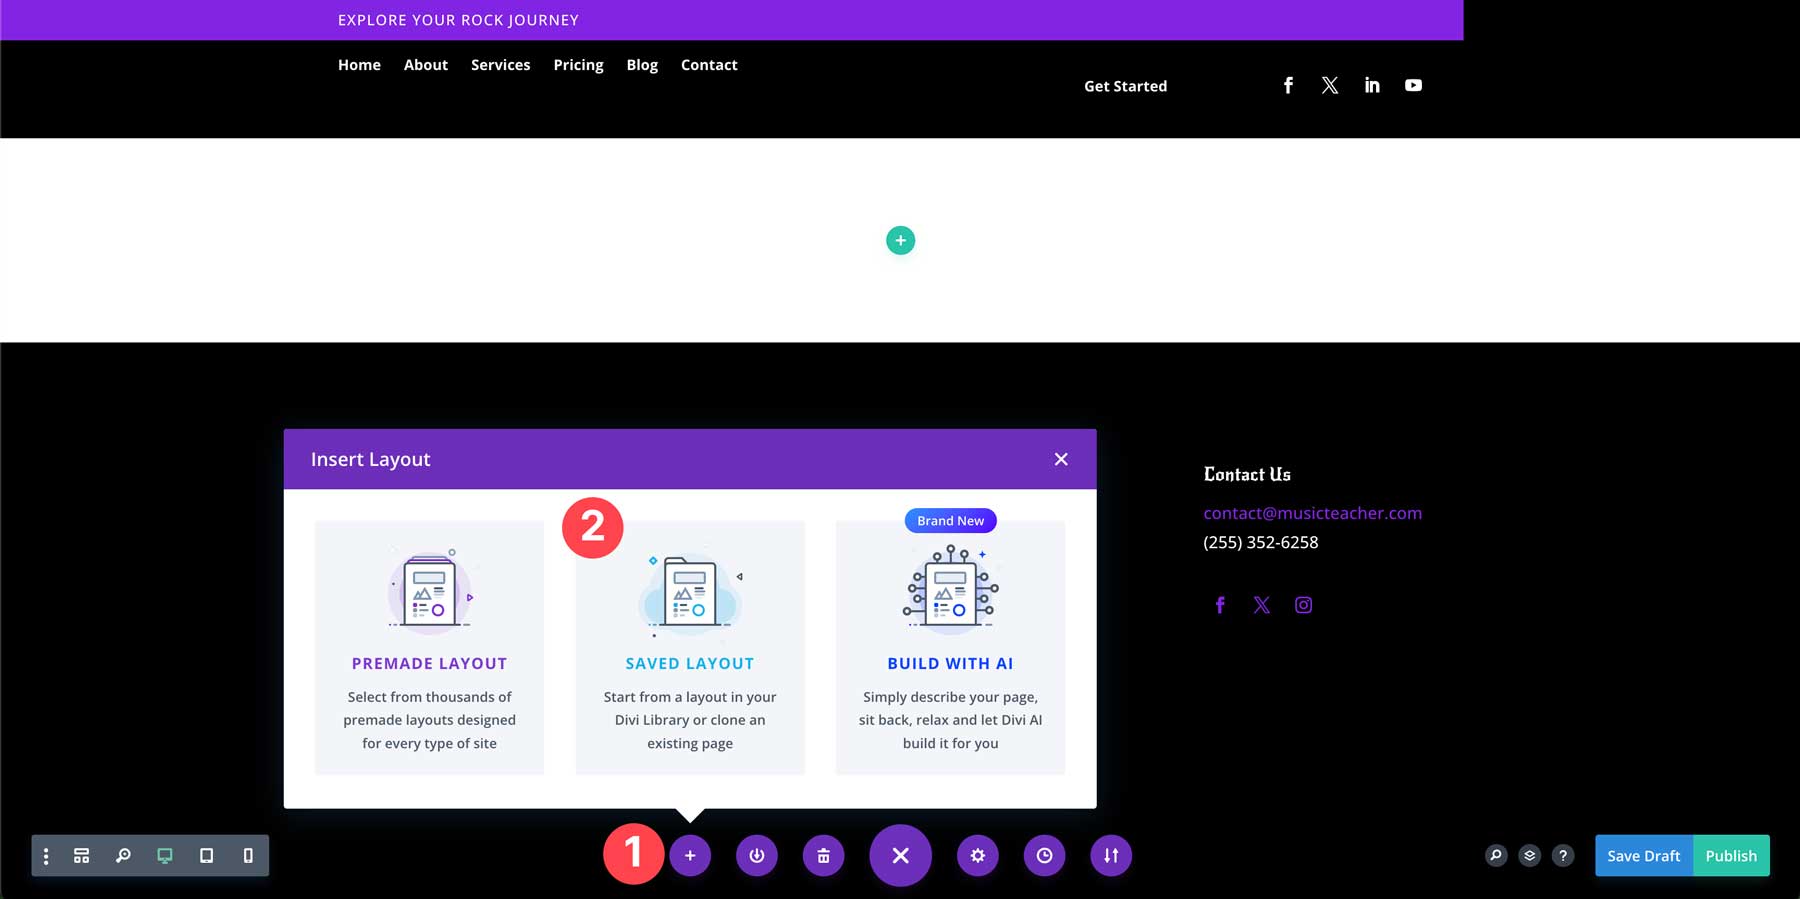Choose the Saved Layout card
Image resolution: width=1800 pixels, height=899 pixels.
click(690, 647)
